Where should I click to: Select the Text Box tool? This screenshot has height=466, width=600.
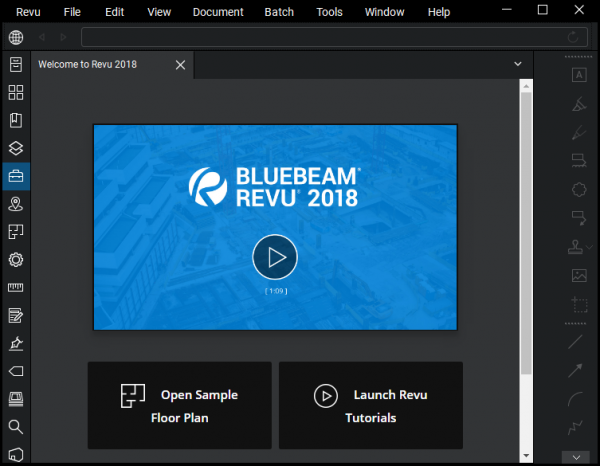[x=578, y=75]
